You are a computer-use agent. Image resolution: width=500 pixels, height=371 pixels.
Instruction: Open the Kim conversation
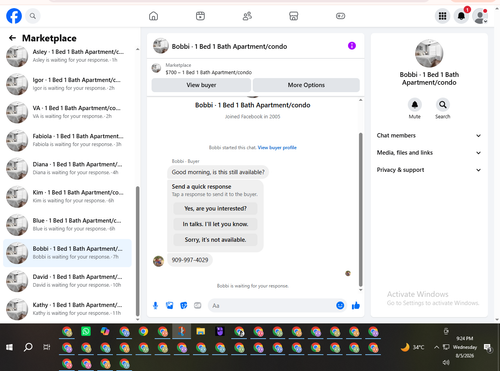[68, 197]
